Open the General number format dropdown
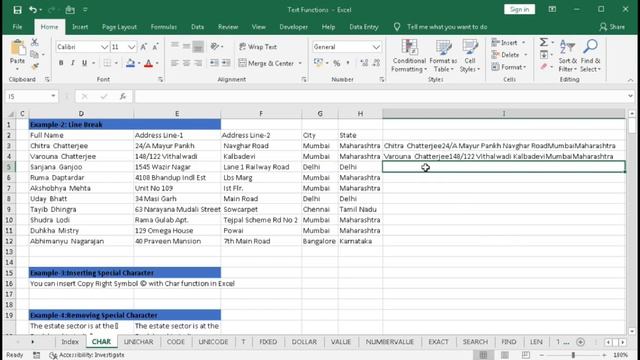Image resolution: width=640 pixels, height=360 pixels. coord(376,47)
